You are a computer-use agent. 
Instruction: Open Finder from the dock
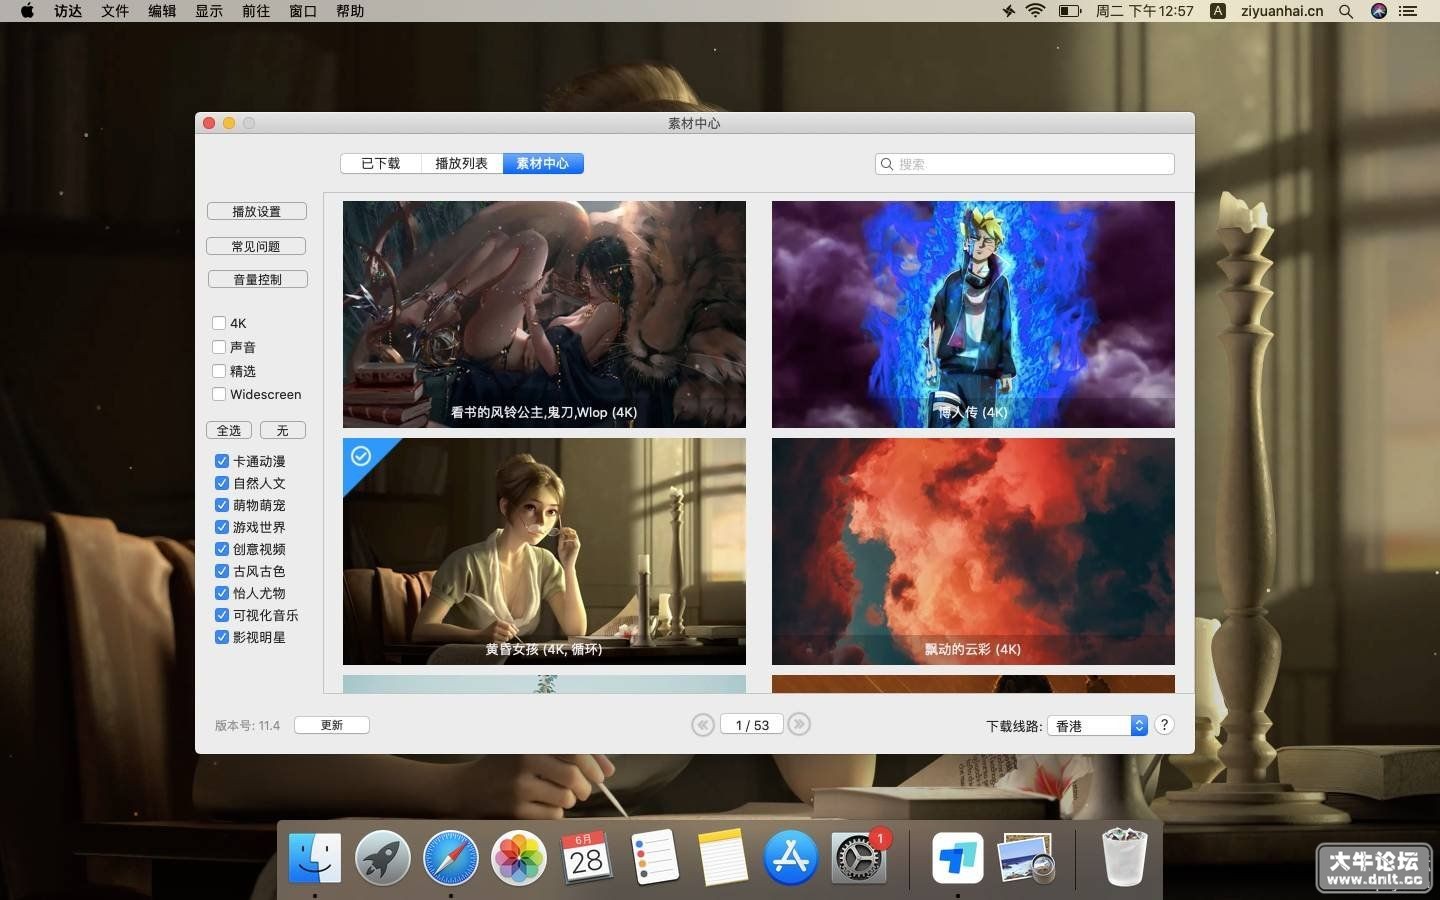pos(315,858)
